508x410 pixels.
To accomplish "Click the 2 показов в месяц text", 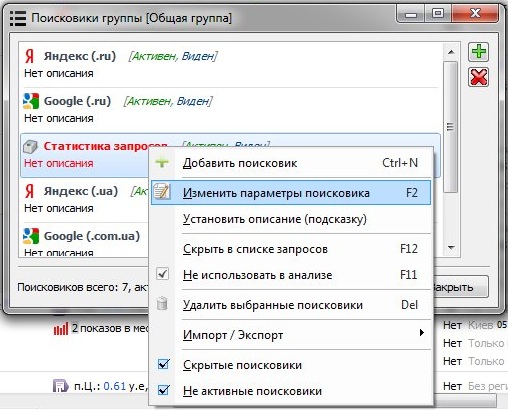I will (x=110, y=328).
